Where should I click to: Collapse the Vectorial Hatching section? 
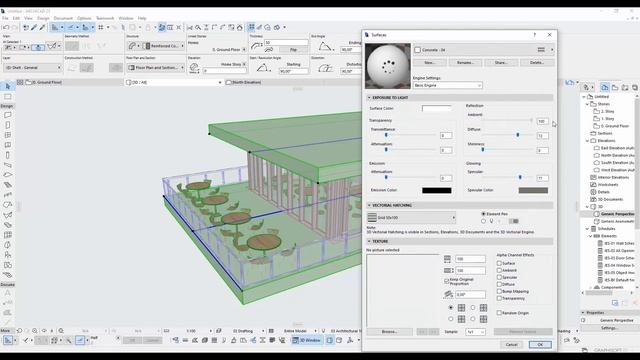(369, 205)
